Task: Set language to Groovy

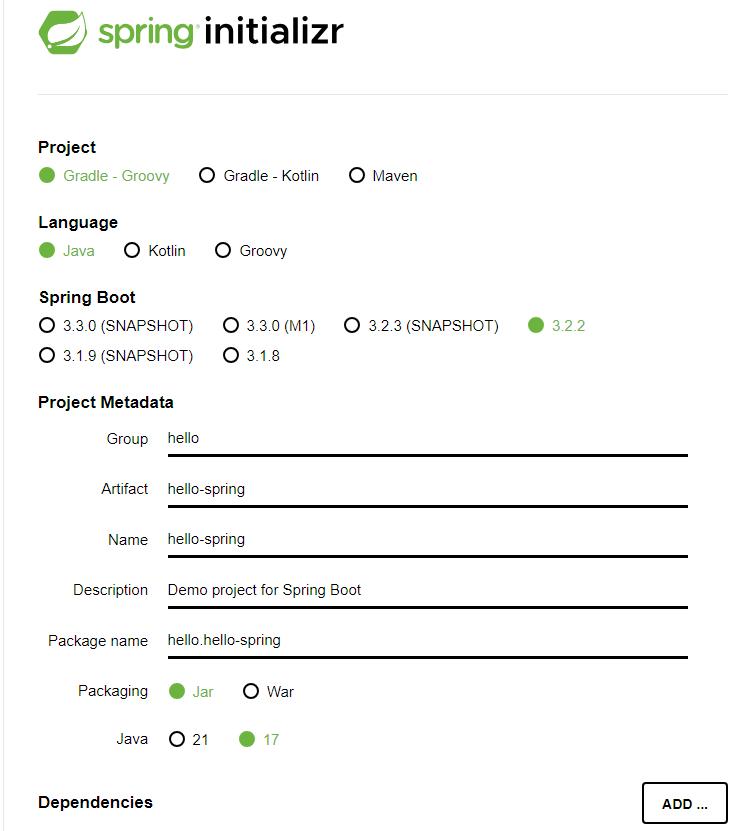Action: pyautogui.click(x=223, y=251)
